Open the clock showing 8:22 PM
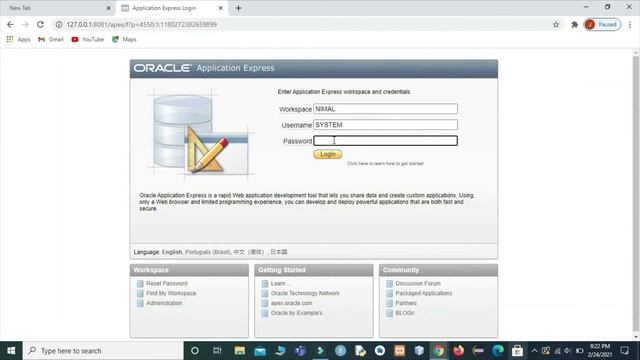 599,351
